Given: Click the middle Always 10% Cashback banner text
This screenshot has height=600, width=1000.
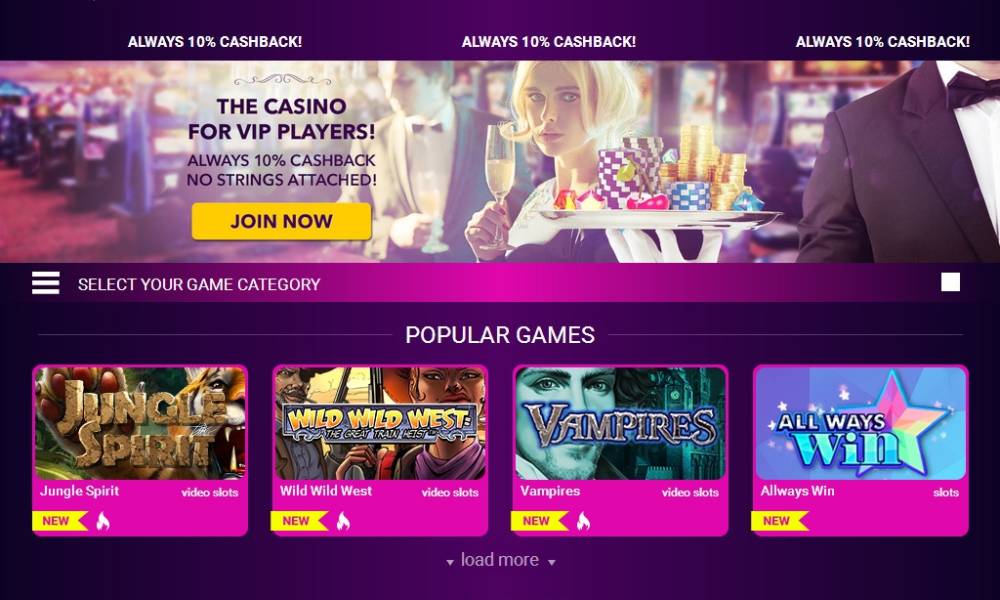Looking at the screenshot, I should click(548, 42).
